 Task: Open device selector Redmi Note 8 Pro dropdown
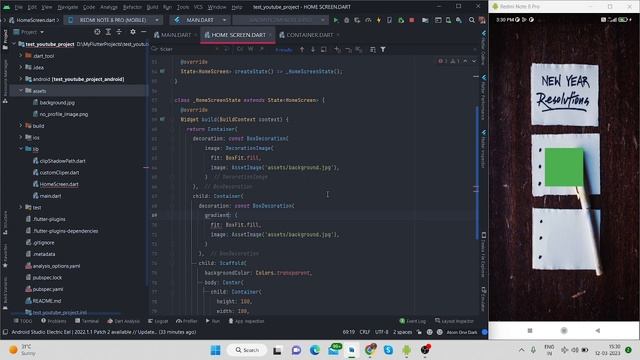[113, 20]
